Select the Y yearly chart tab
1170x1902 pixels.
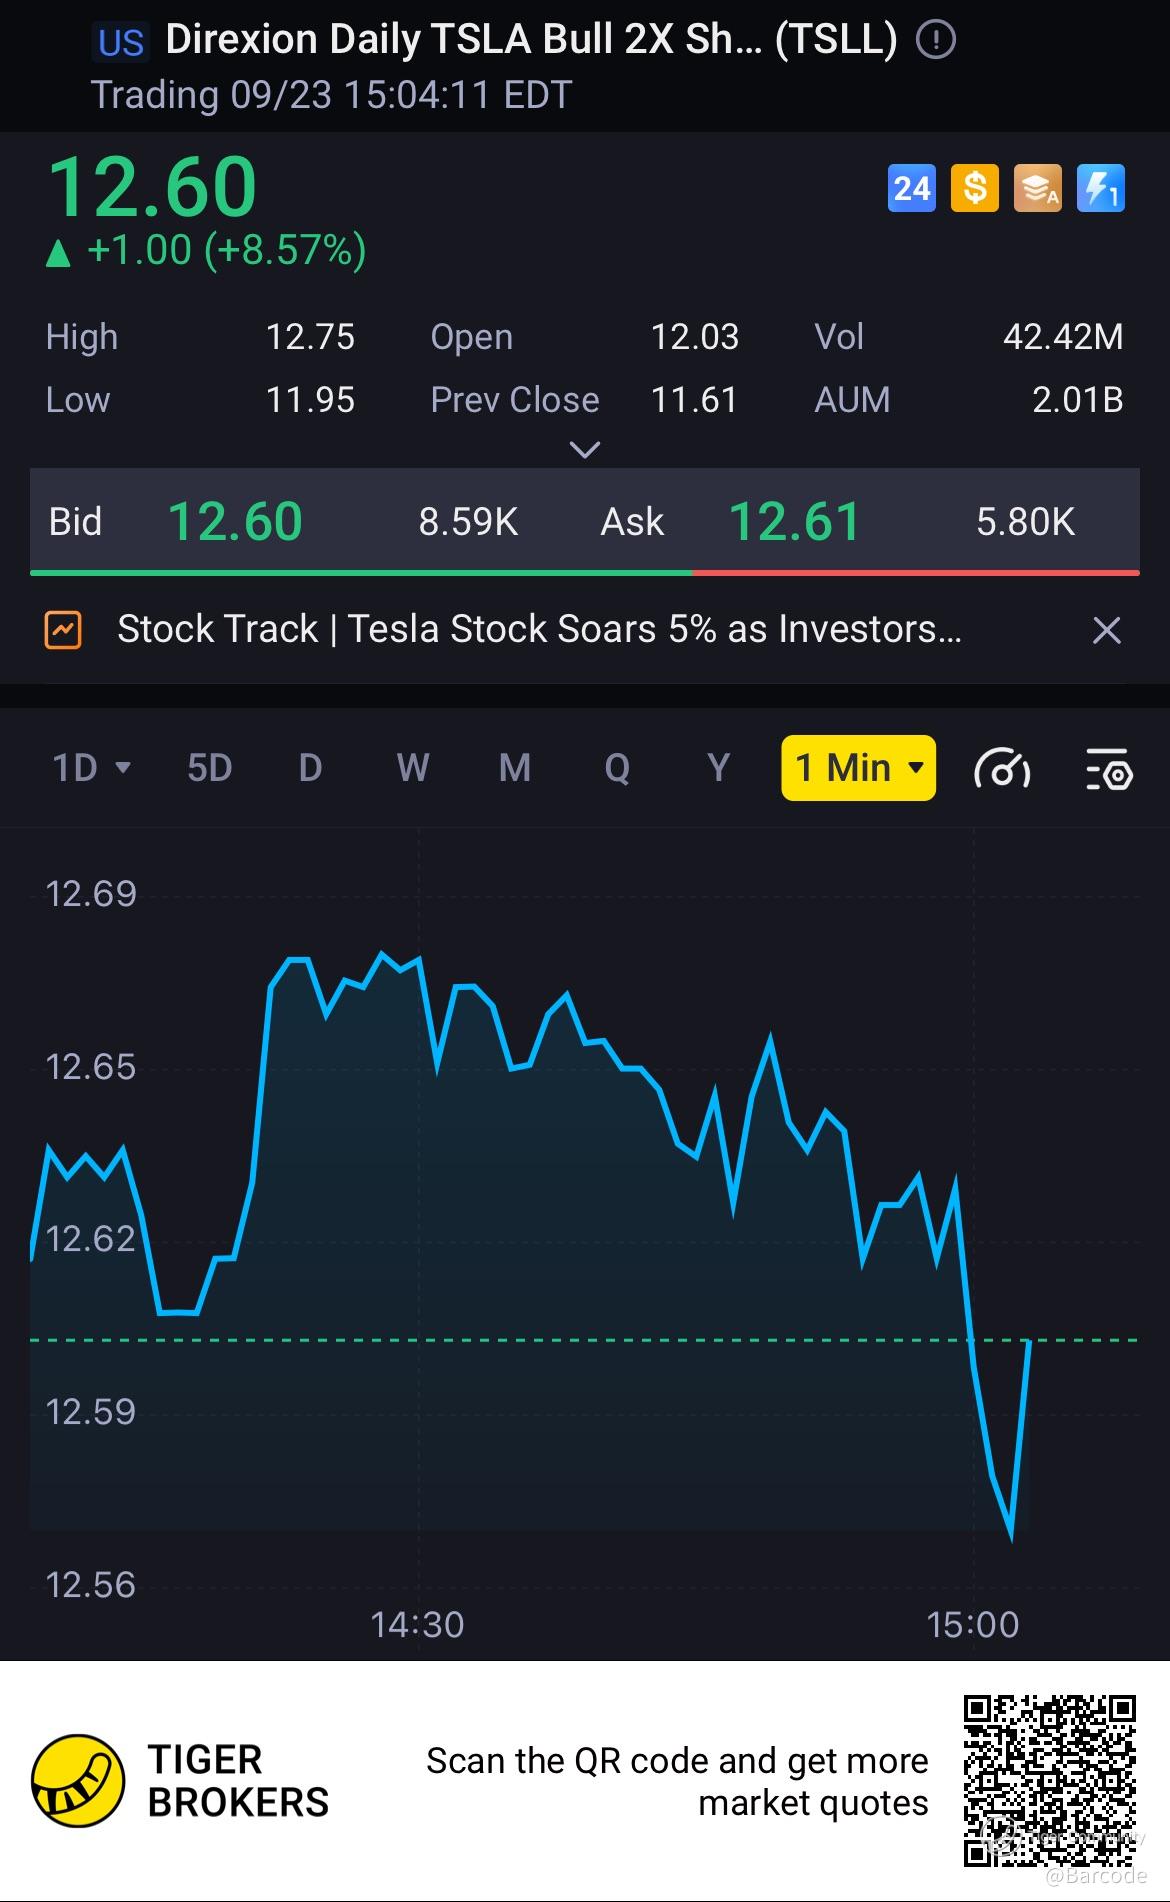(718, 768)
